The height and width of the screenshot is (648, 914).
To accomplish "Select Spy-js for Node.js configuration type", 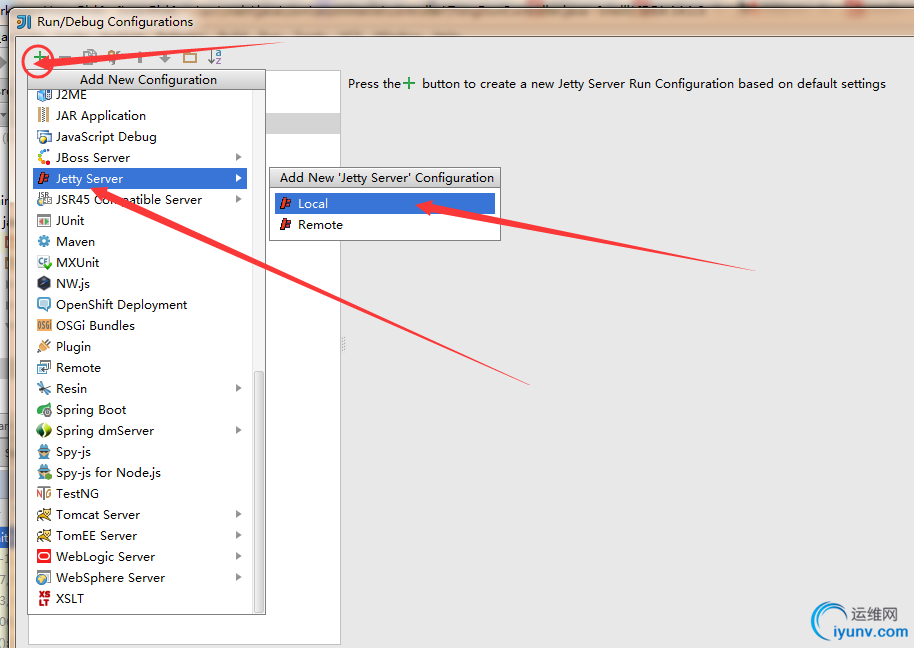I will coord(140,473).
